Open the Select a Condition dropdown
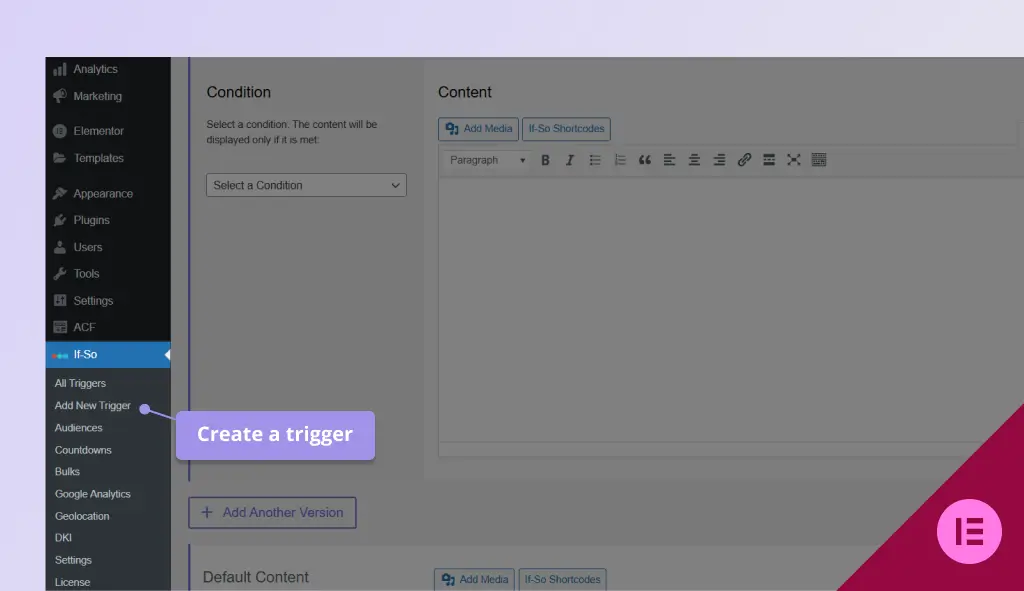Image resolution: width=1024 pixels, height=591 pixels. coord(306,184)
